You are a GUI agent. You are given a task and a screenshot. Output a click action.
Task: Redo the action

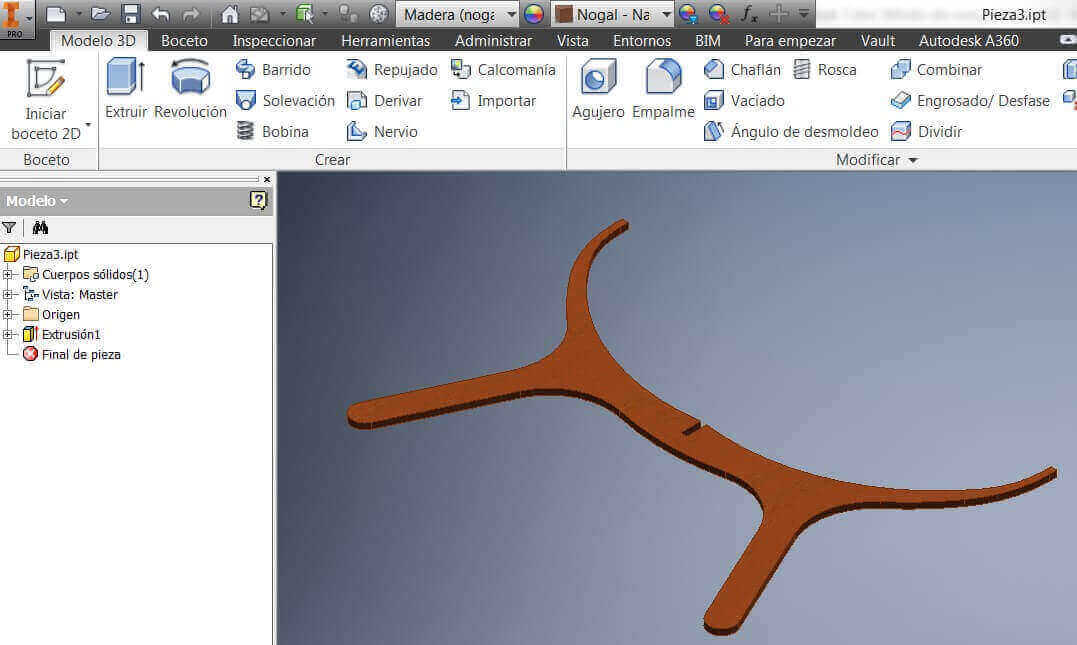(x=190, y=14)
